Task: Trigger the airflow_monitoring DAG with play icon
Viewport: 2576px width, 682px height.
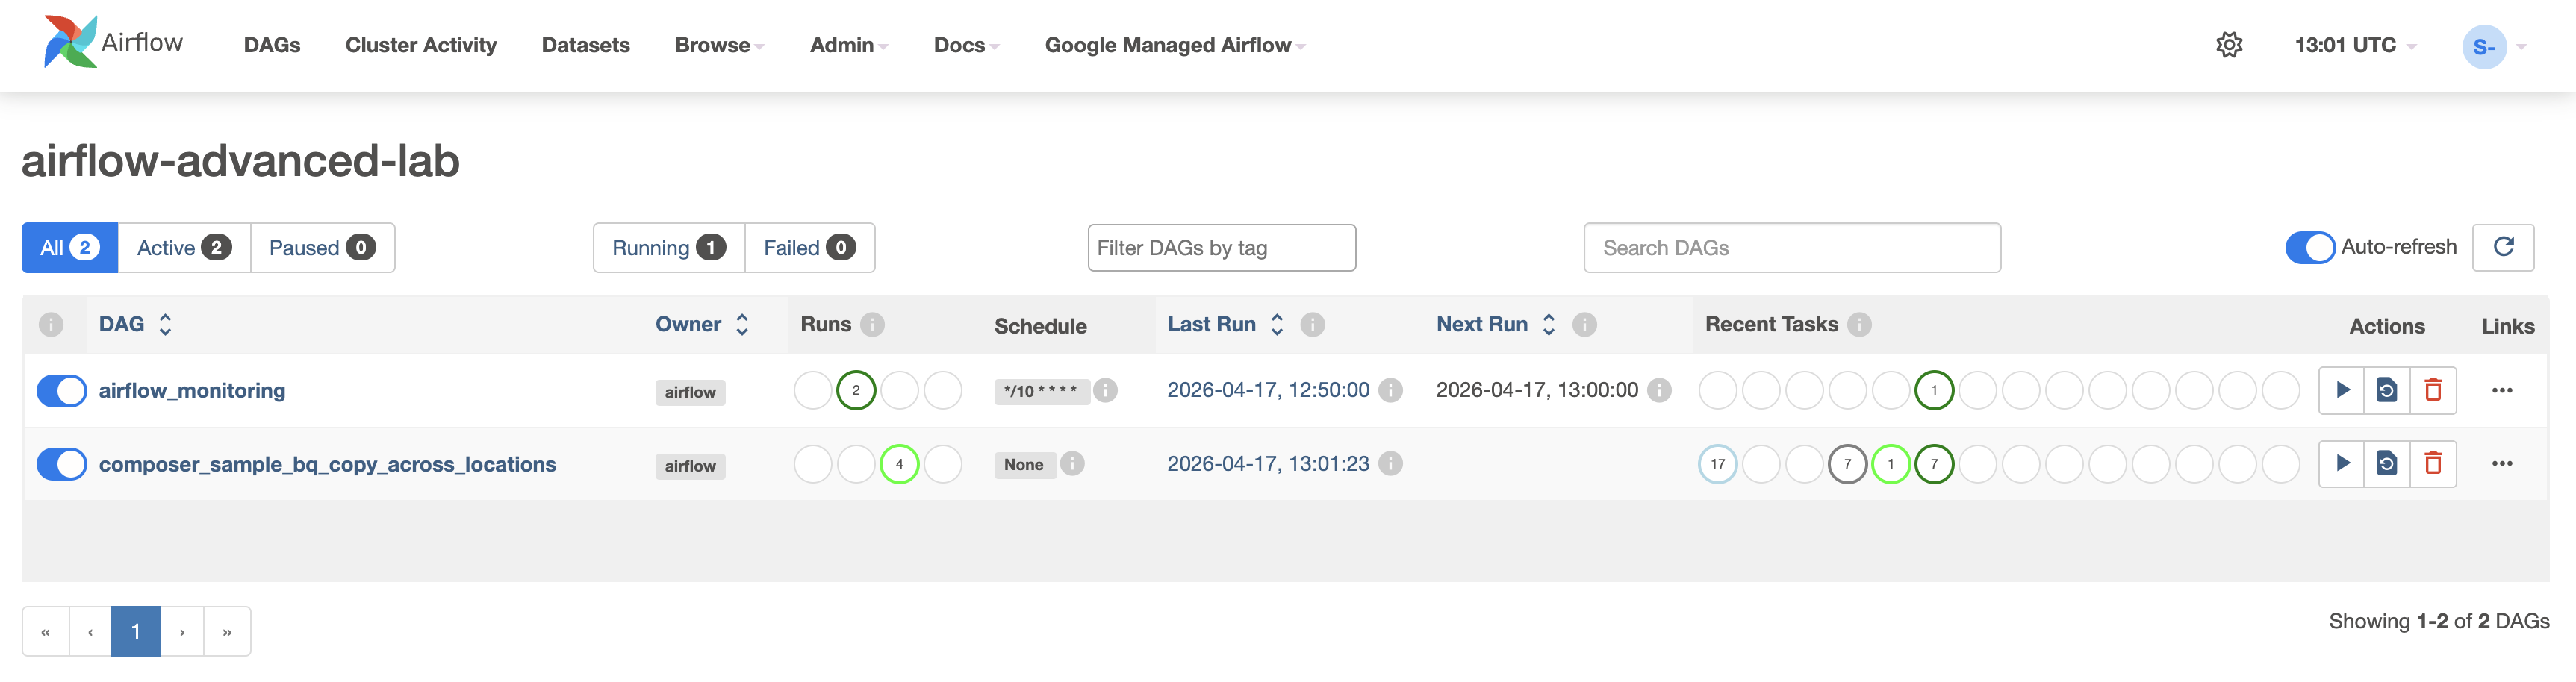Action: pos(2342,390)
